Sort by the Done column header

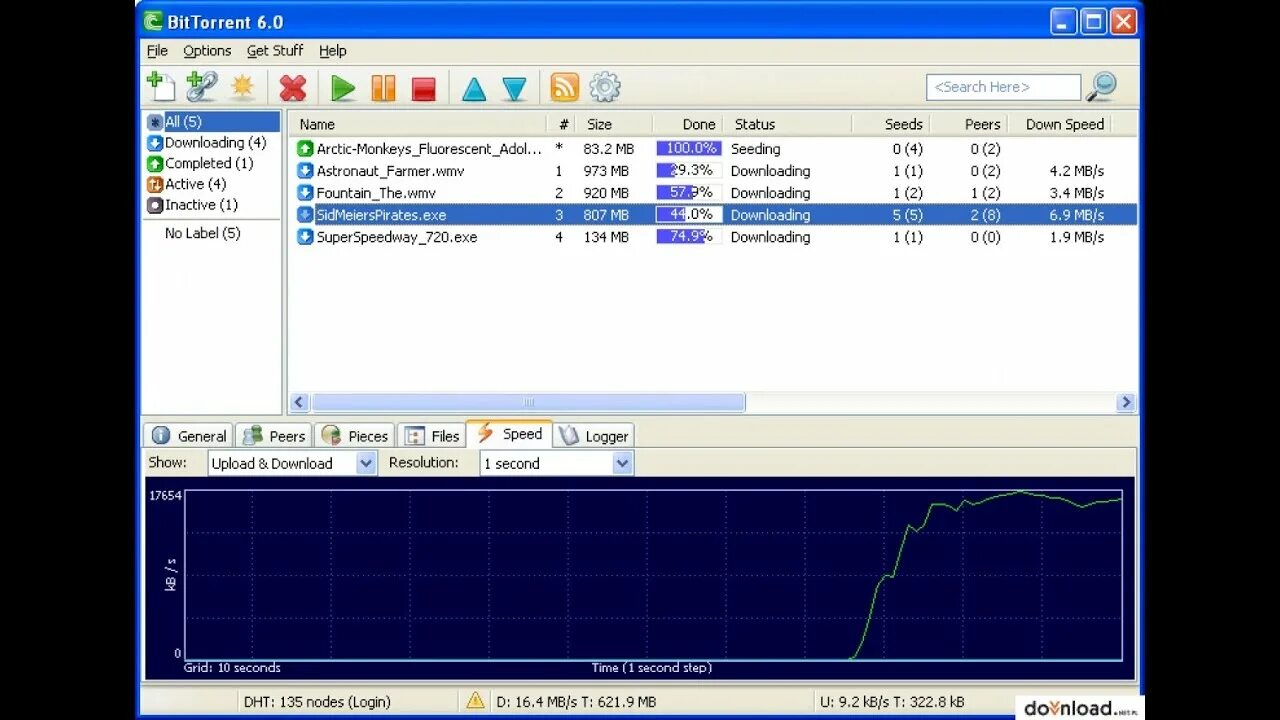687,124
